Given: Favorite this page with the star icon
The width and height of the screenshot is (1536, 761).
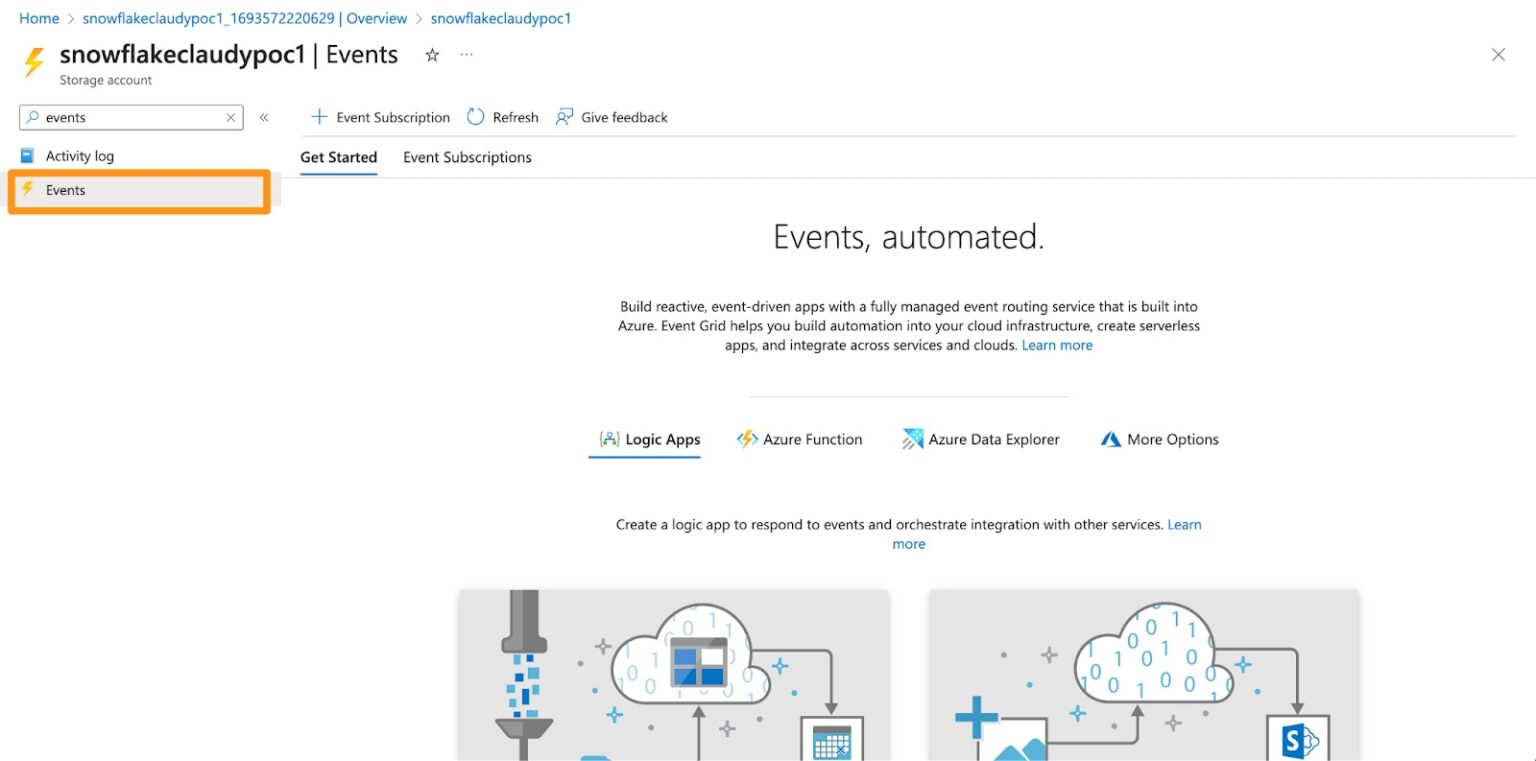Looking at the screenshot, I should 432,56.
